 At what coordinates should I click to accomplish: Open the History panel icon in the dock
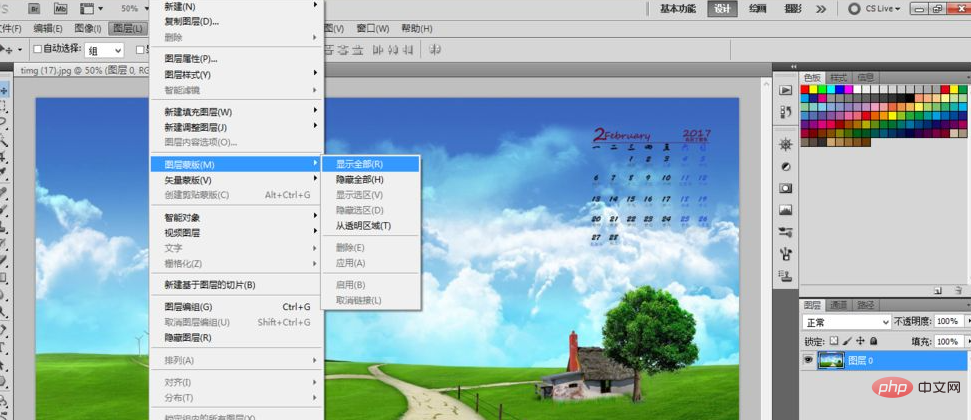coord(786,112)
